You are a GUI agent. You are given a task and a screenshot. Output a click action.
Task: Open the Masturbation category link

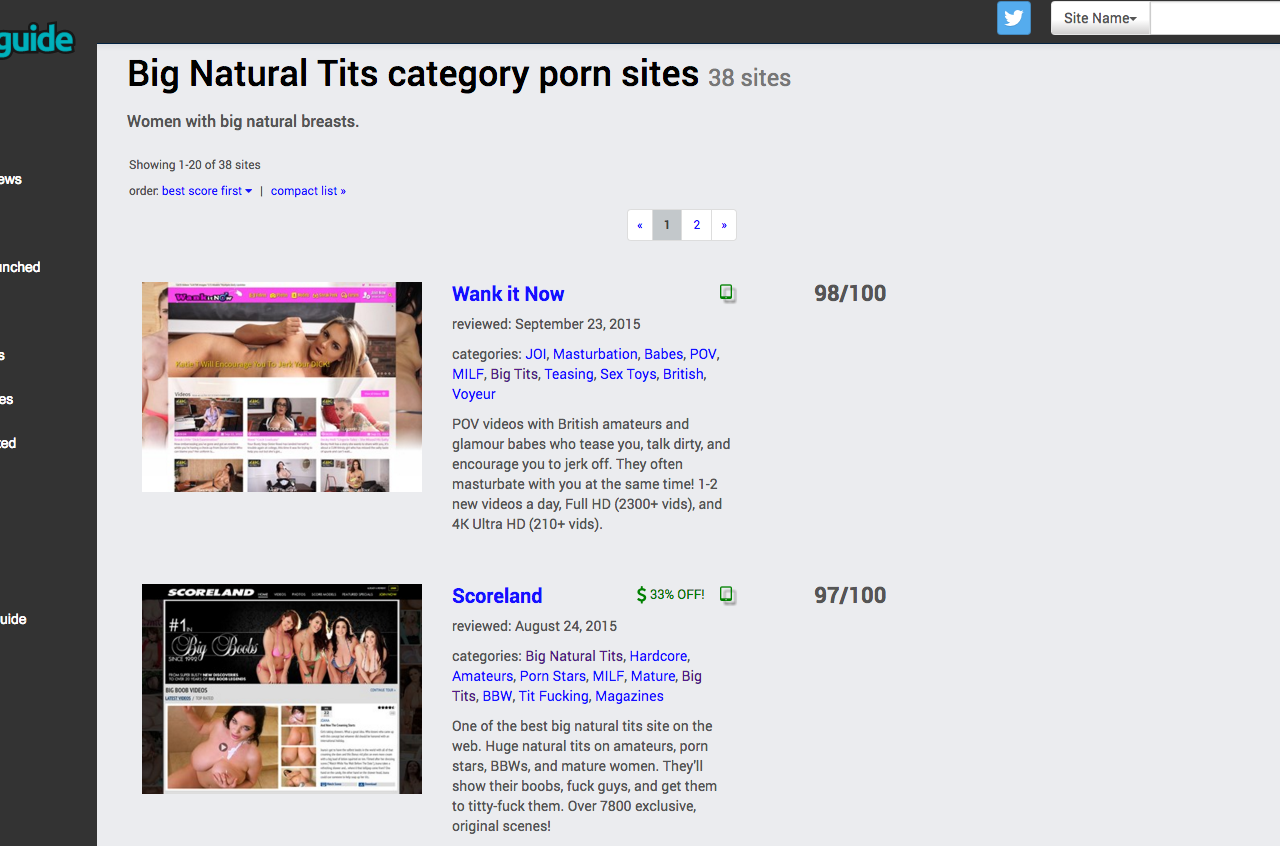pyautogui.click(x=595, y=354)
